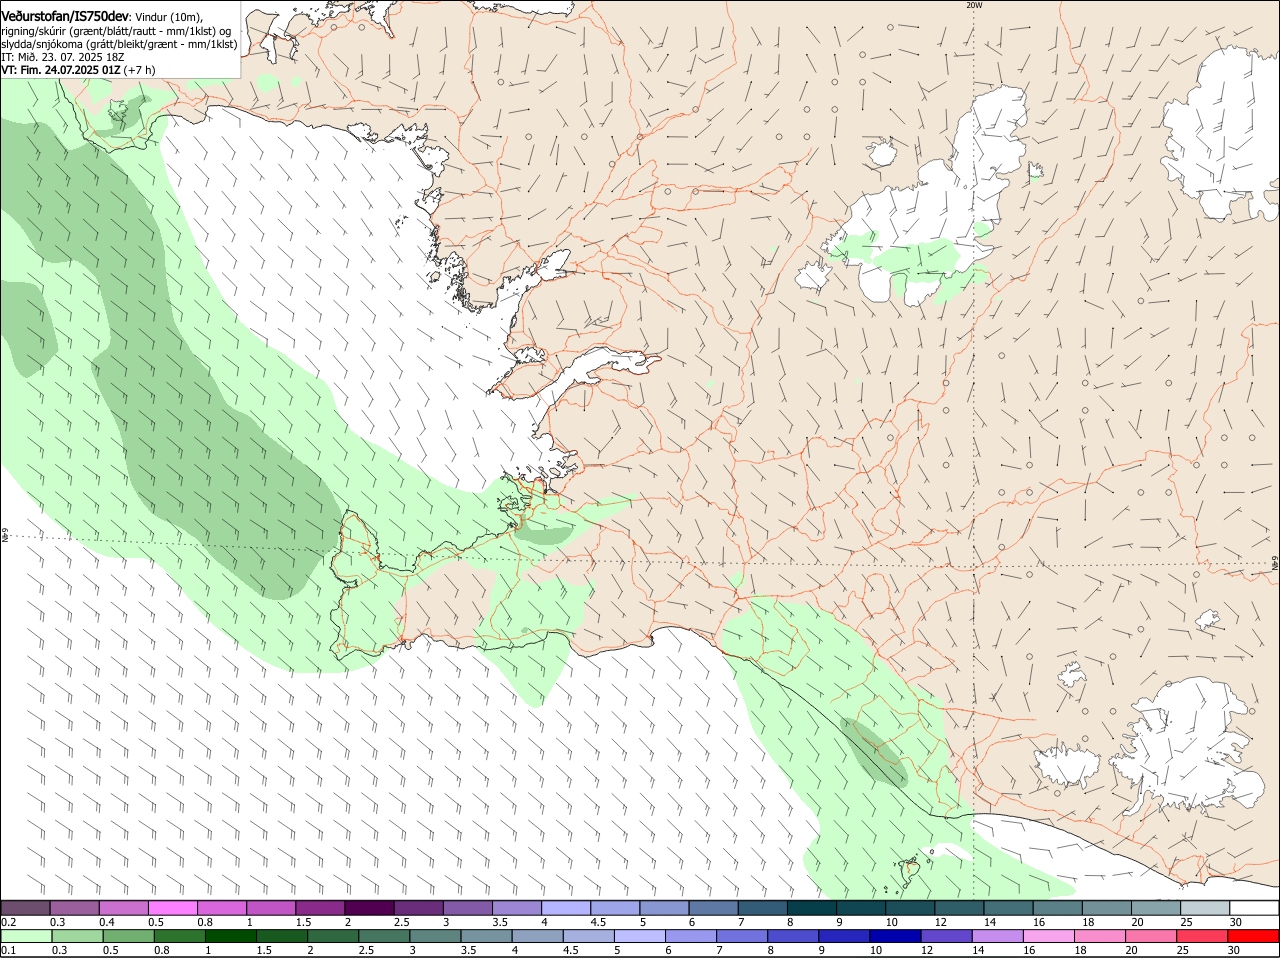The width and height of the screenshot is (1280, 958).
Task: Select the upper scale swatch labeled 12
Action: click(x=959, y=908)
